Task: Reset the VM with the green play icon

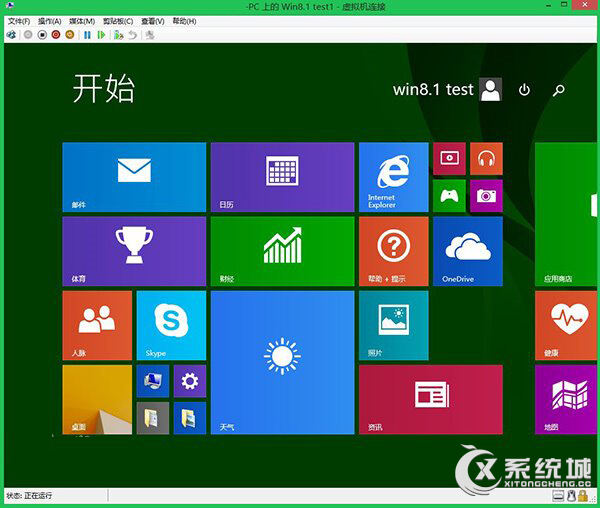Action: click(x=101, y=35)
